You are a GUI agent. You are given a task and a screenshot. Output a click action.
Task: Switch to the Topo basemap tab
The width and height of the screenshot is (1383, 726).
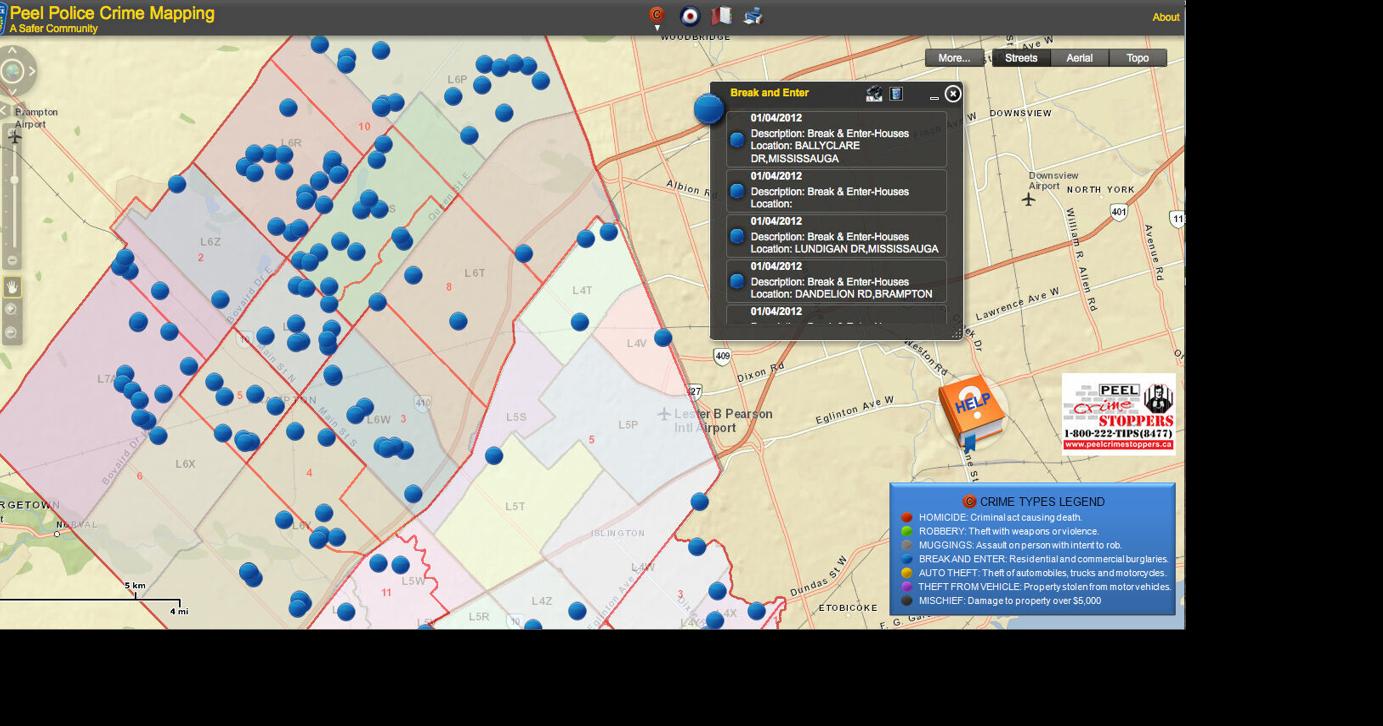point(1137,57)
